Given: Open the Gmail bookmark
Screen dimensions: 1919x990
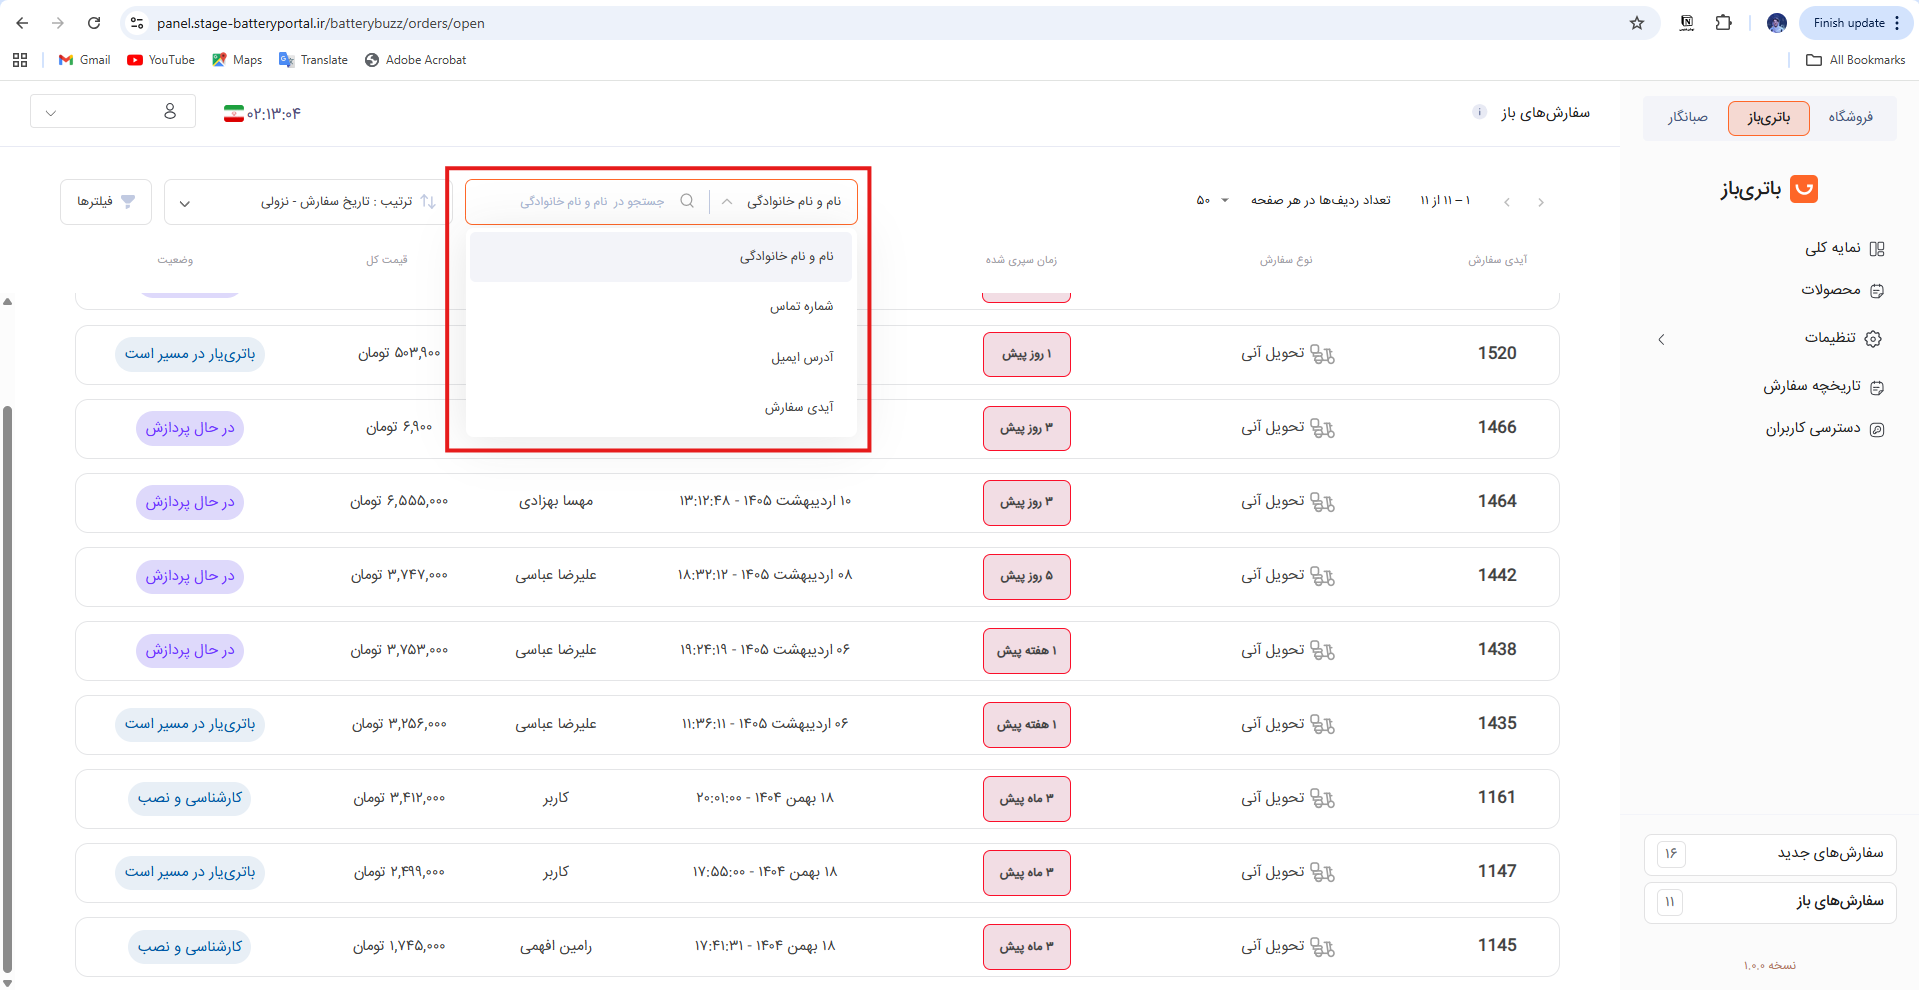Looking at the screenshot, I should [x=84, y=60].
